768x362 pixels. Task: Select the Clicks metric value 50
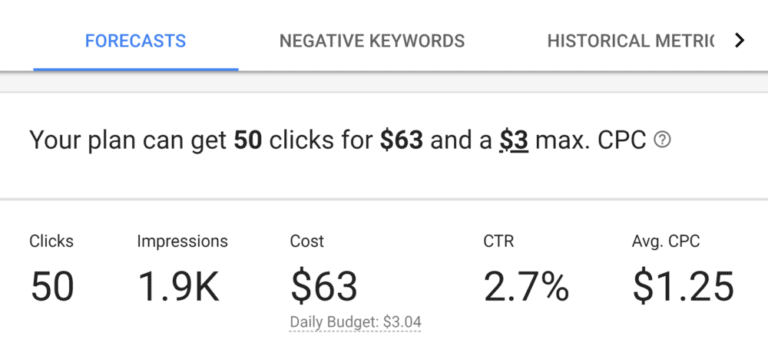52,286
